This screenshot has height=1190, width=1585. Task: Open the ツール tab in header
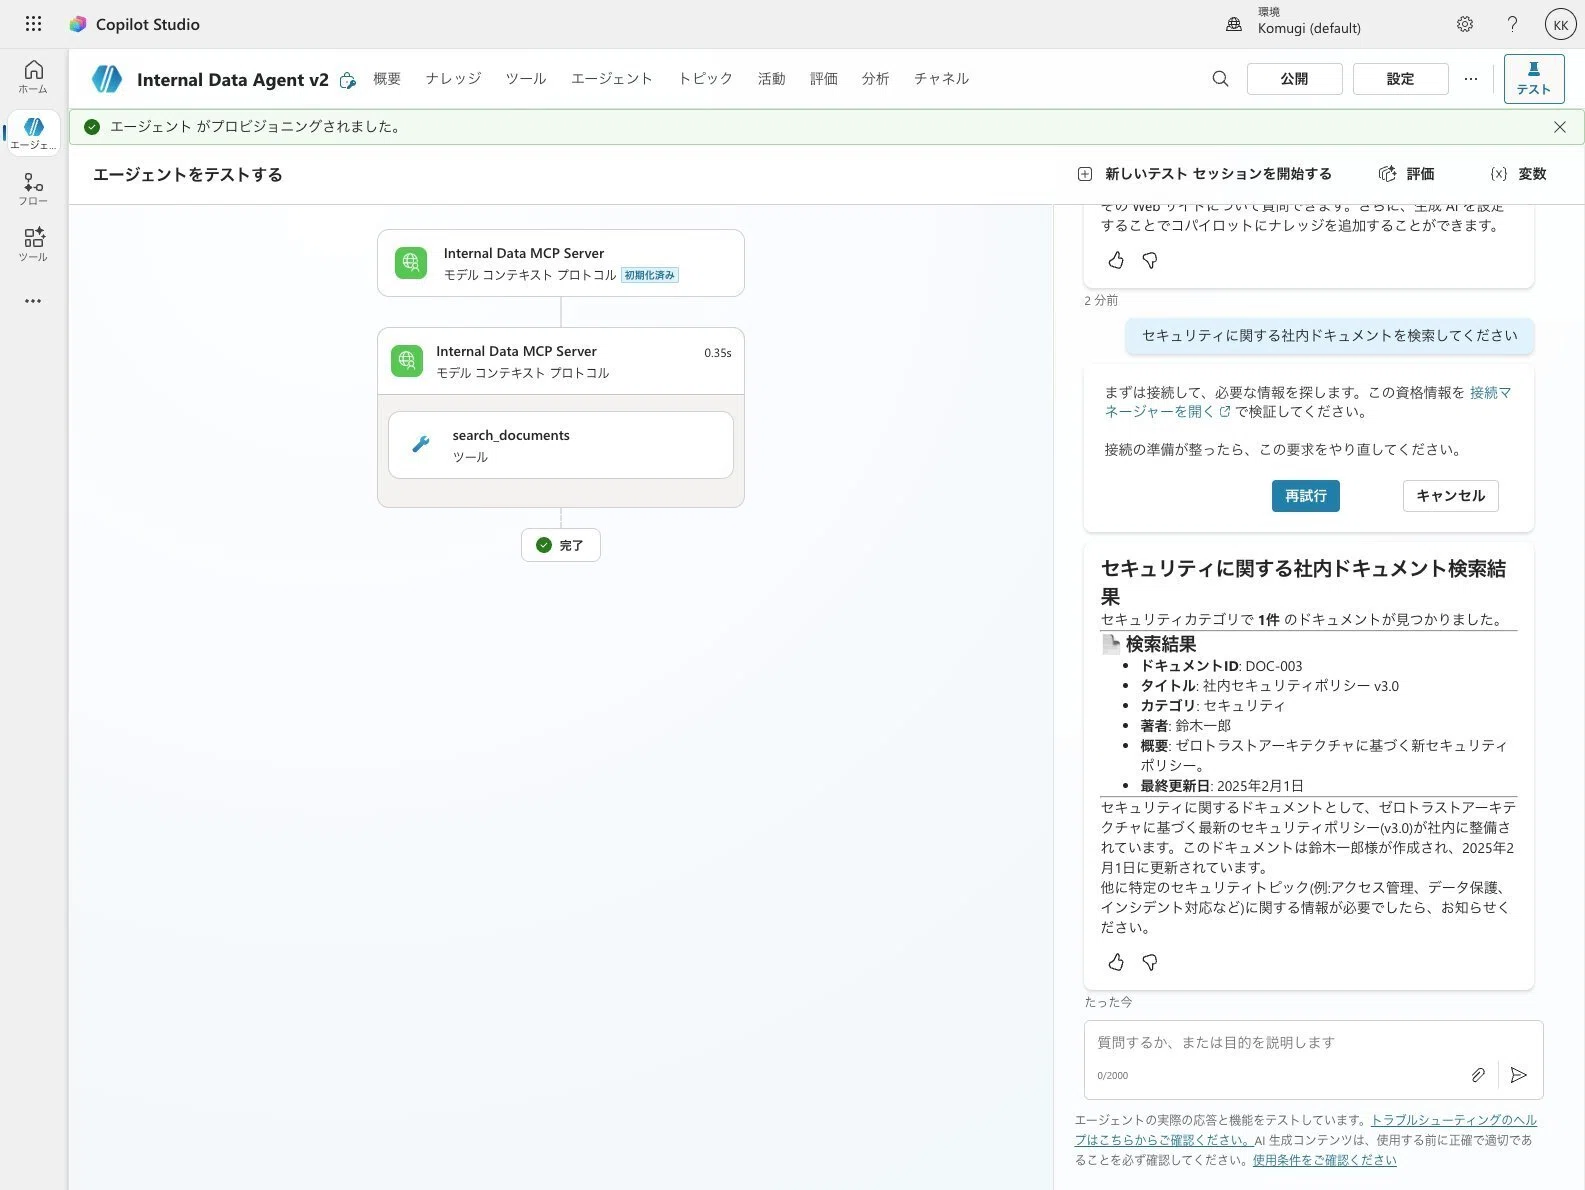click(526, 79)
